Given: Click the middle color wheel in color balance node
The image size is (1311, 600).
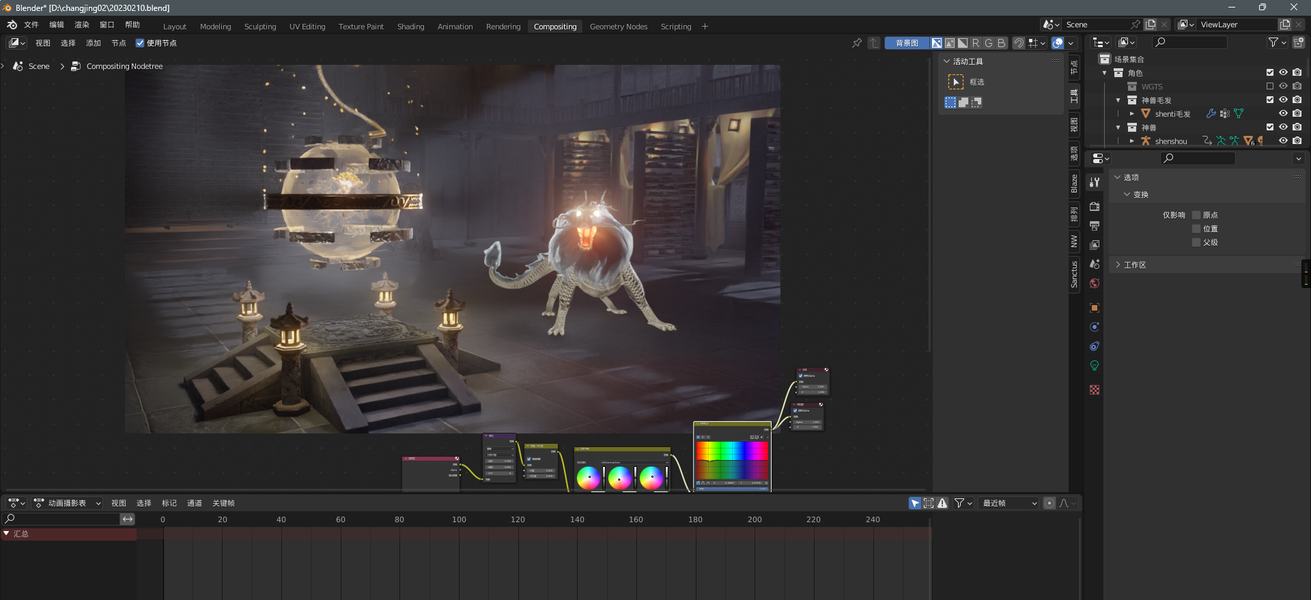Looking at the screenshot, I should coord(620,478).
